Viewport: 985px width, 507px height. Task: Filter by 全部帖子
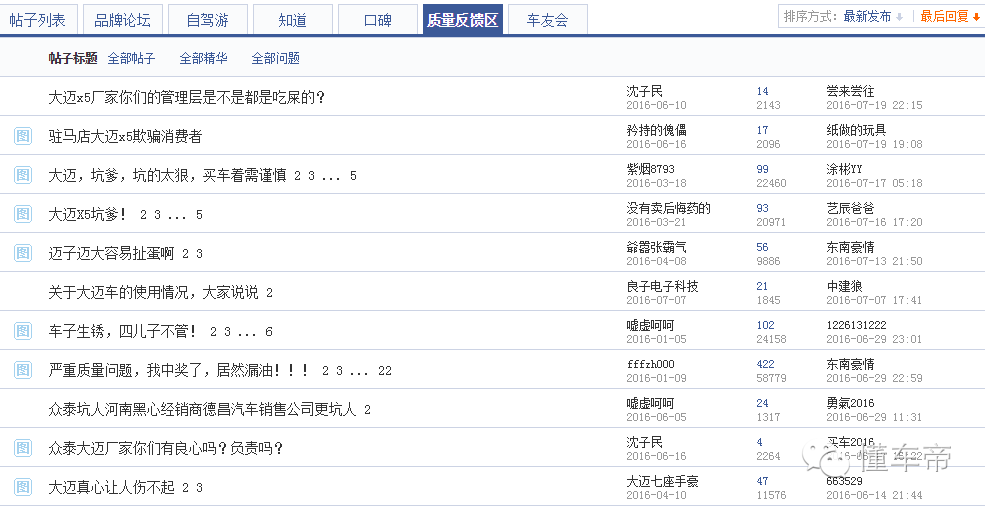click(131, 58)
